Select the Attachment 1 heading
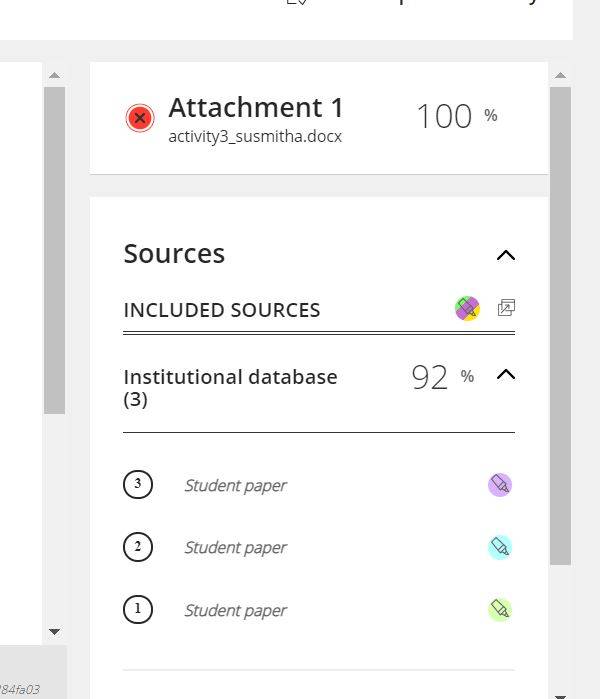The image size is (600, 699). tap(256, 108)
